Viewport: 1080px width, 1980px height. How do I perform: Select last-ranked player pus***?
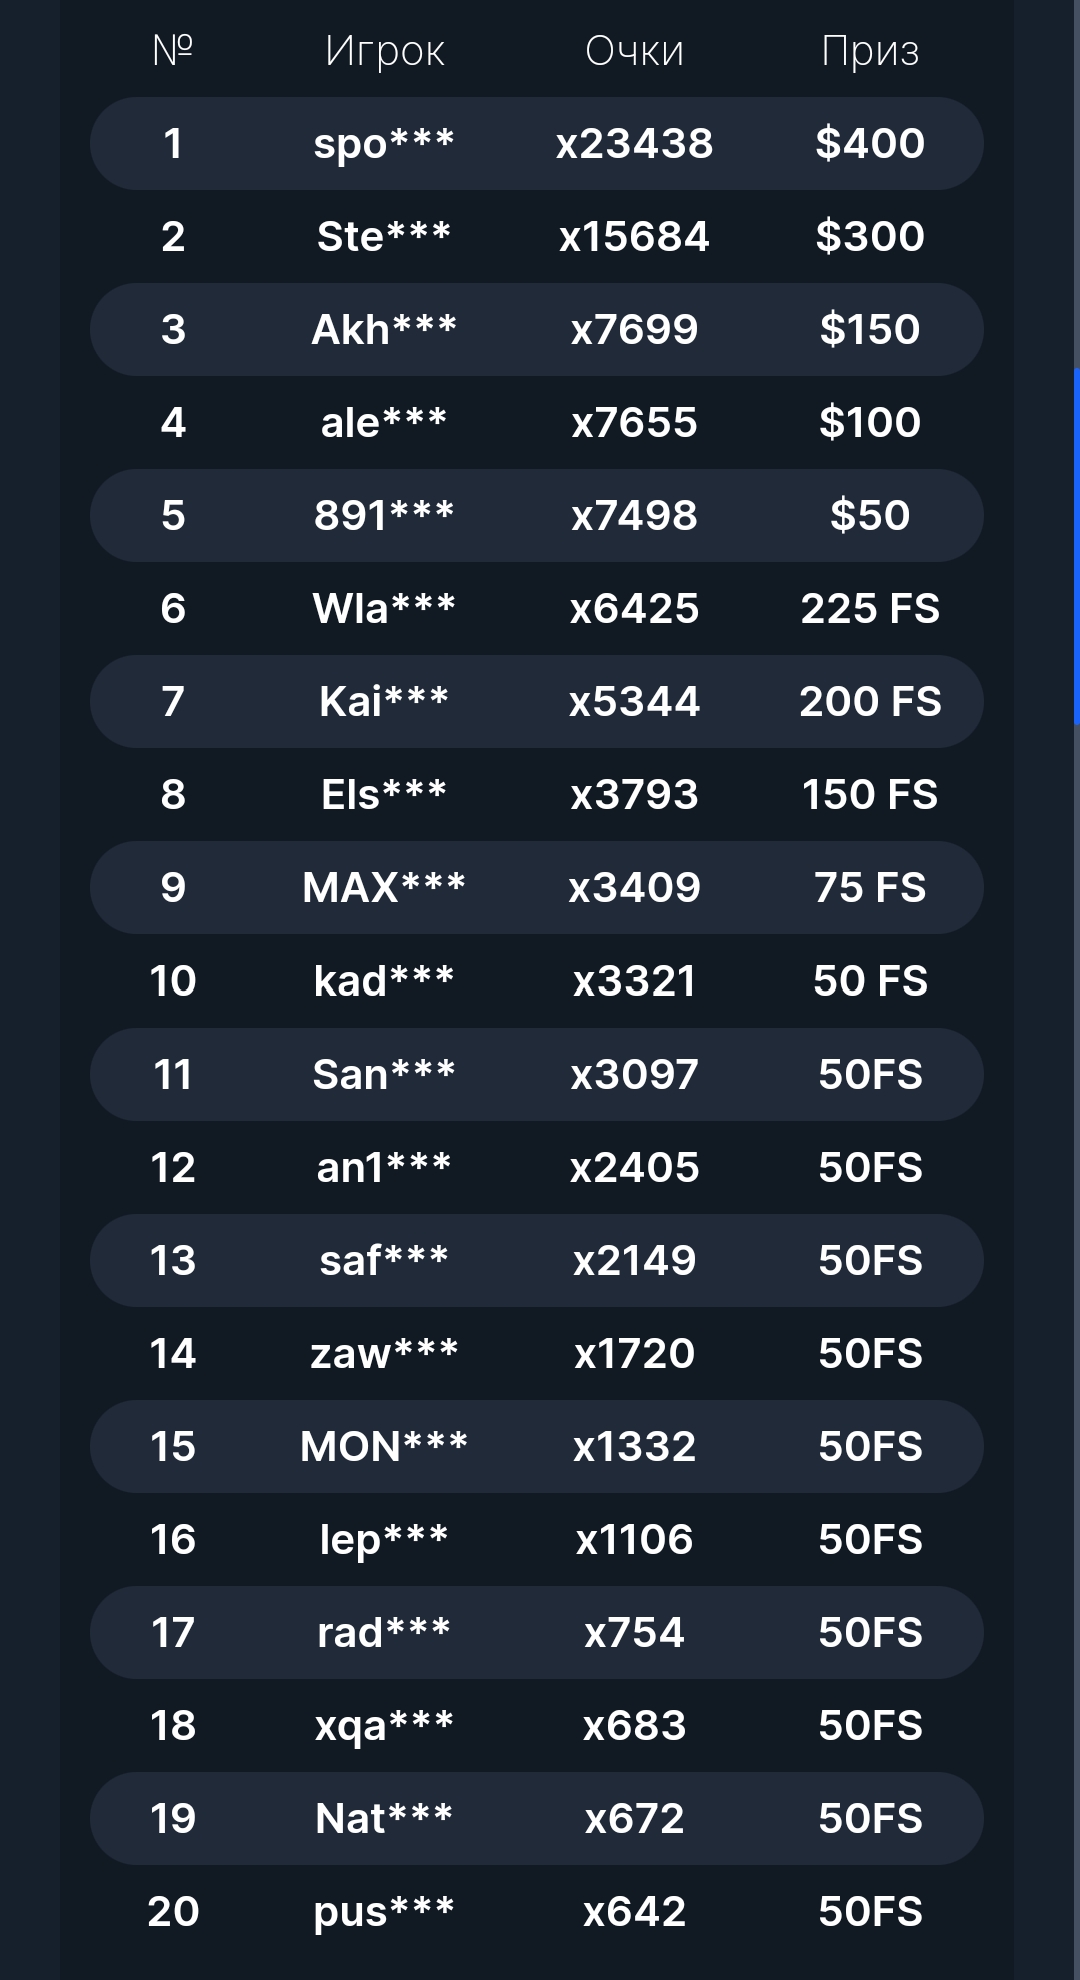384,1912
